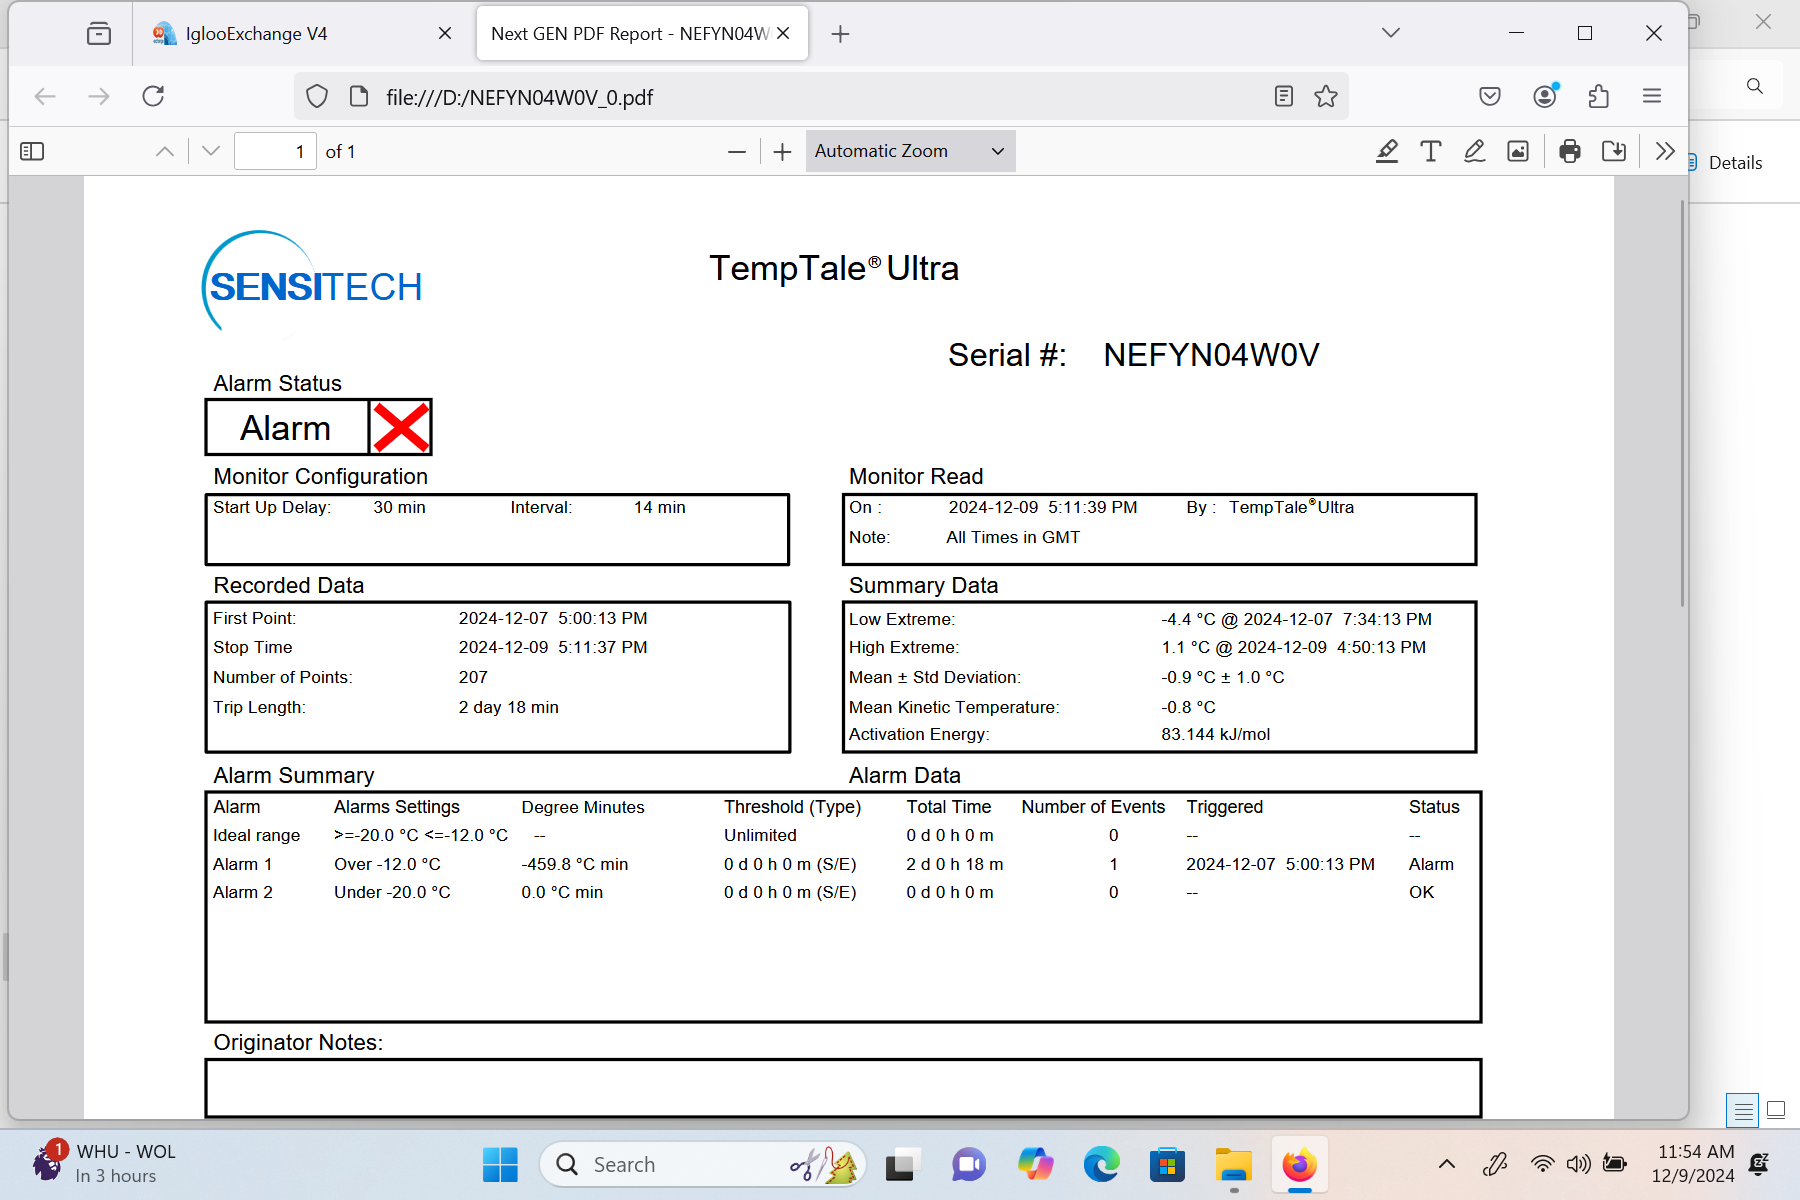The image size is (1800, 1200).
Task: Click the serial number NEFYN04W0V text
Action: [1211, 355]
